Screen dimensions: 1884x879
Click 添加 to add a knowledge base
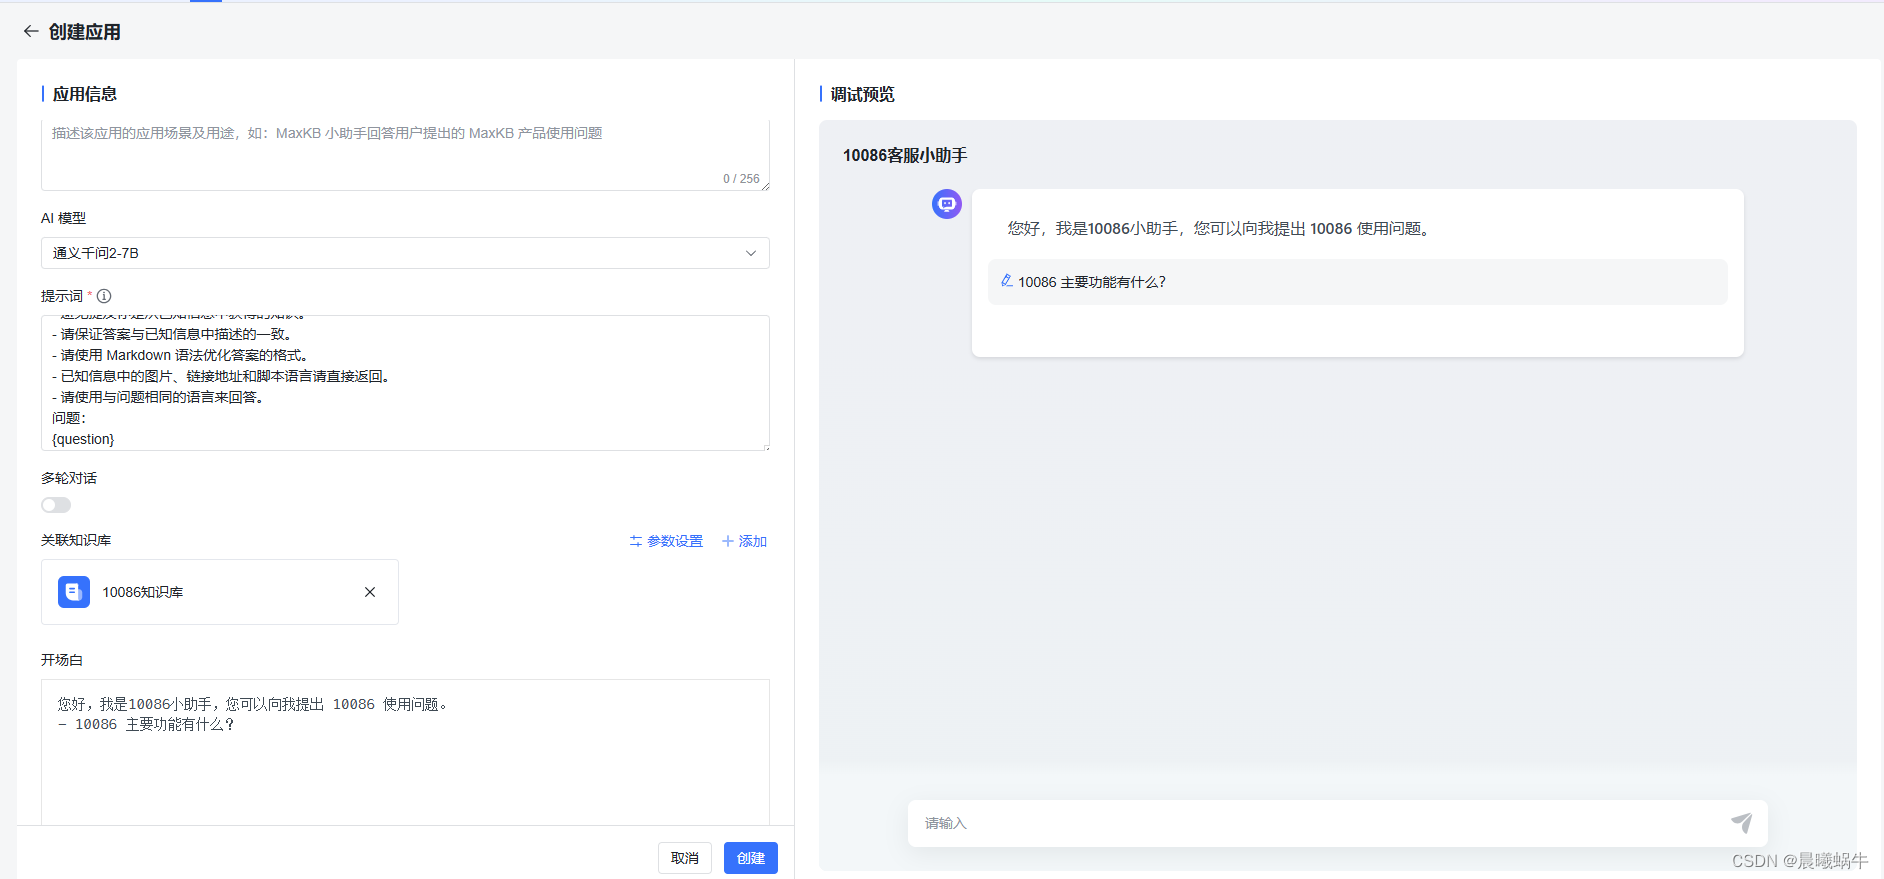coord(744,541)
